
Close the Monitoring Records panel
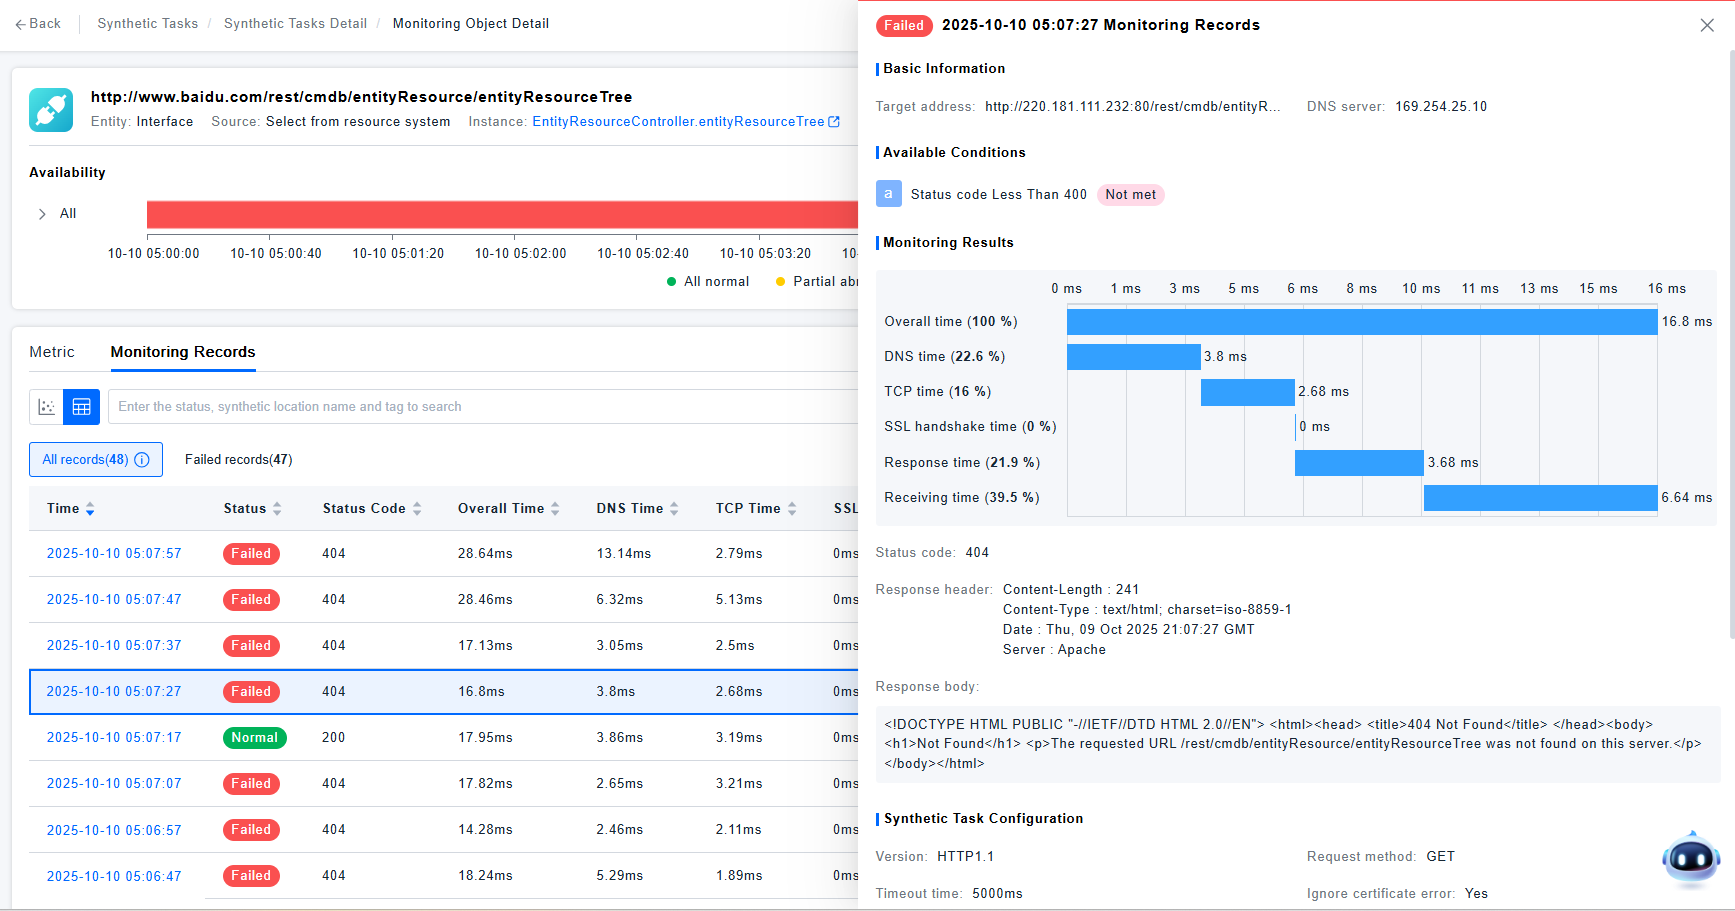tap(1707, 25)
